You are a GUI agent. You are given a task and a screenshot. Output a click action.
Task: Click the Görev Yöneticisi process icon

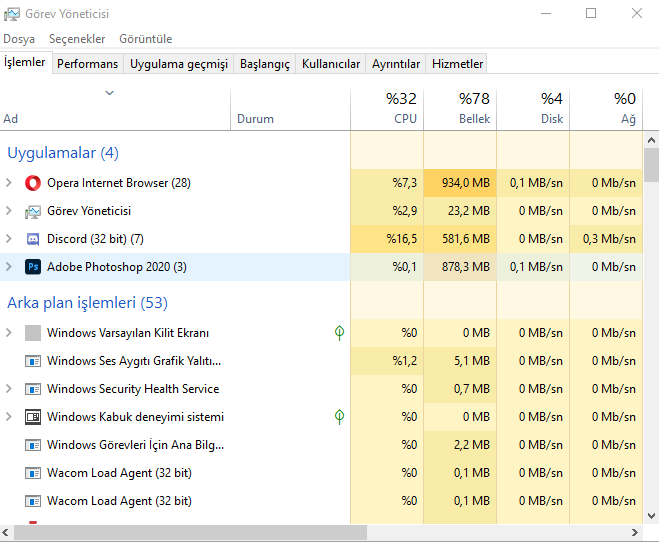33,211
